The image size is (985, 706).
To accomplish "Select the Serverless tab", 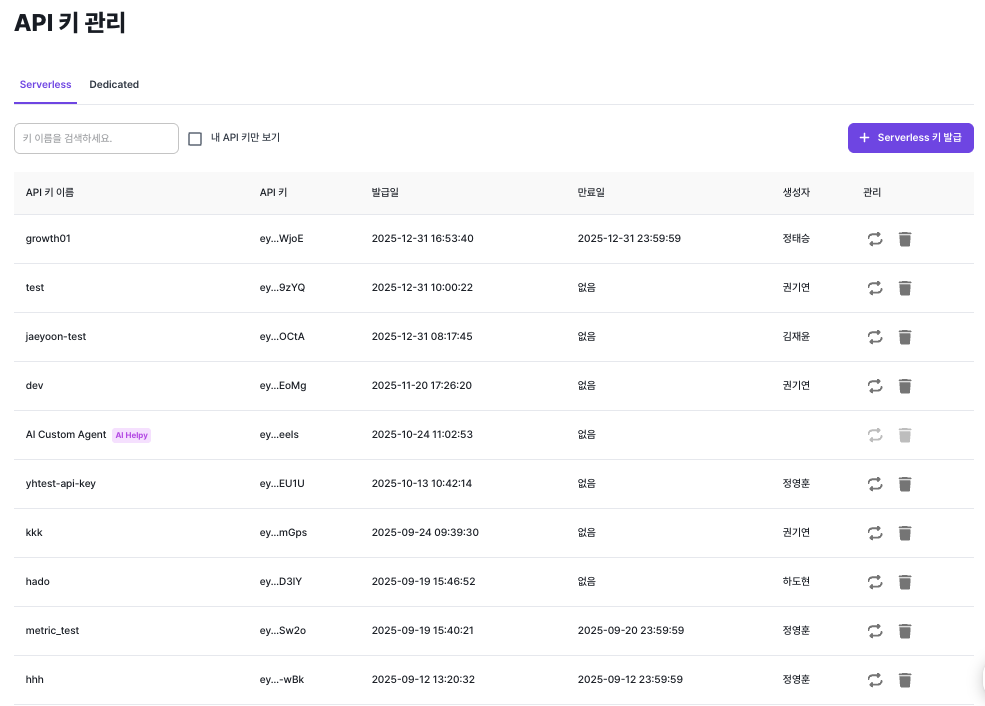I will click(46, 85).
